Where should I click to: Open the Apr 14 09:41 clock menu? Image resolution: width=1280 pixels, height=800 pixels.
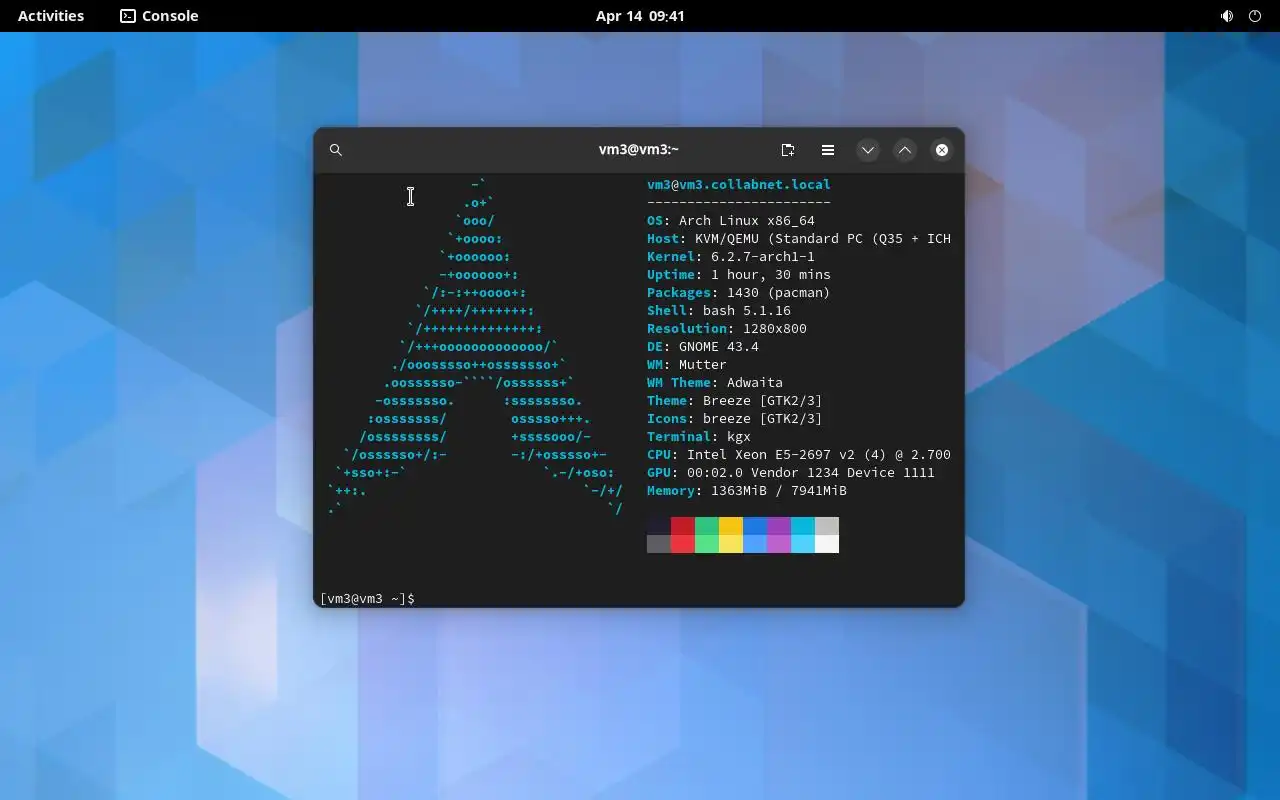click(640, 16)
